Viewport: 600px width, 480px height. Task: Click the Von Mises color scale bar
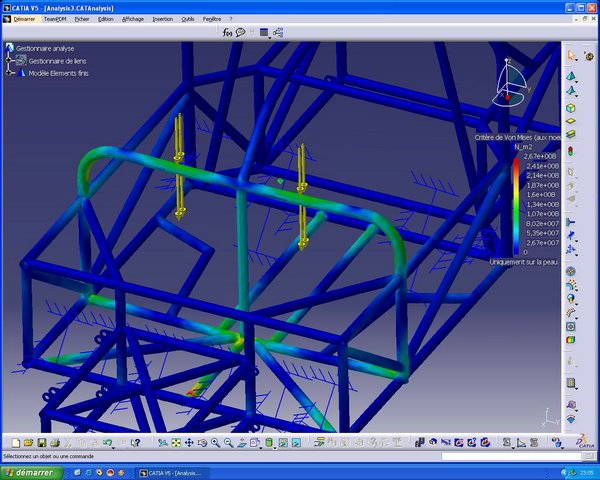516,206
